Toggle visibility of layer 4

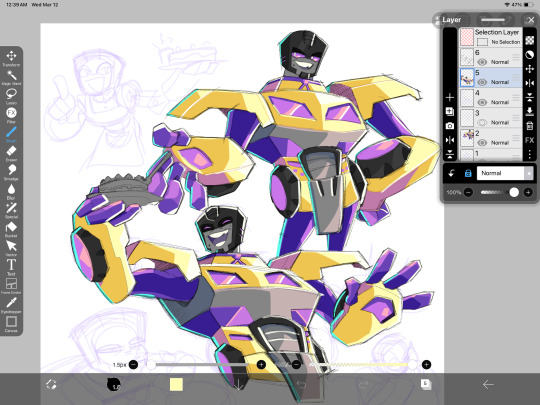[482, 102]
